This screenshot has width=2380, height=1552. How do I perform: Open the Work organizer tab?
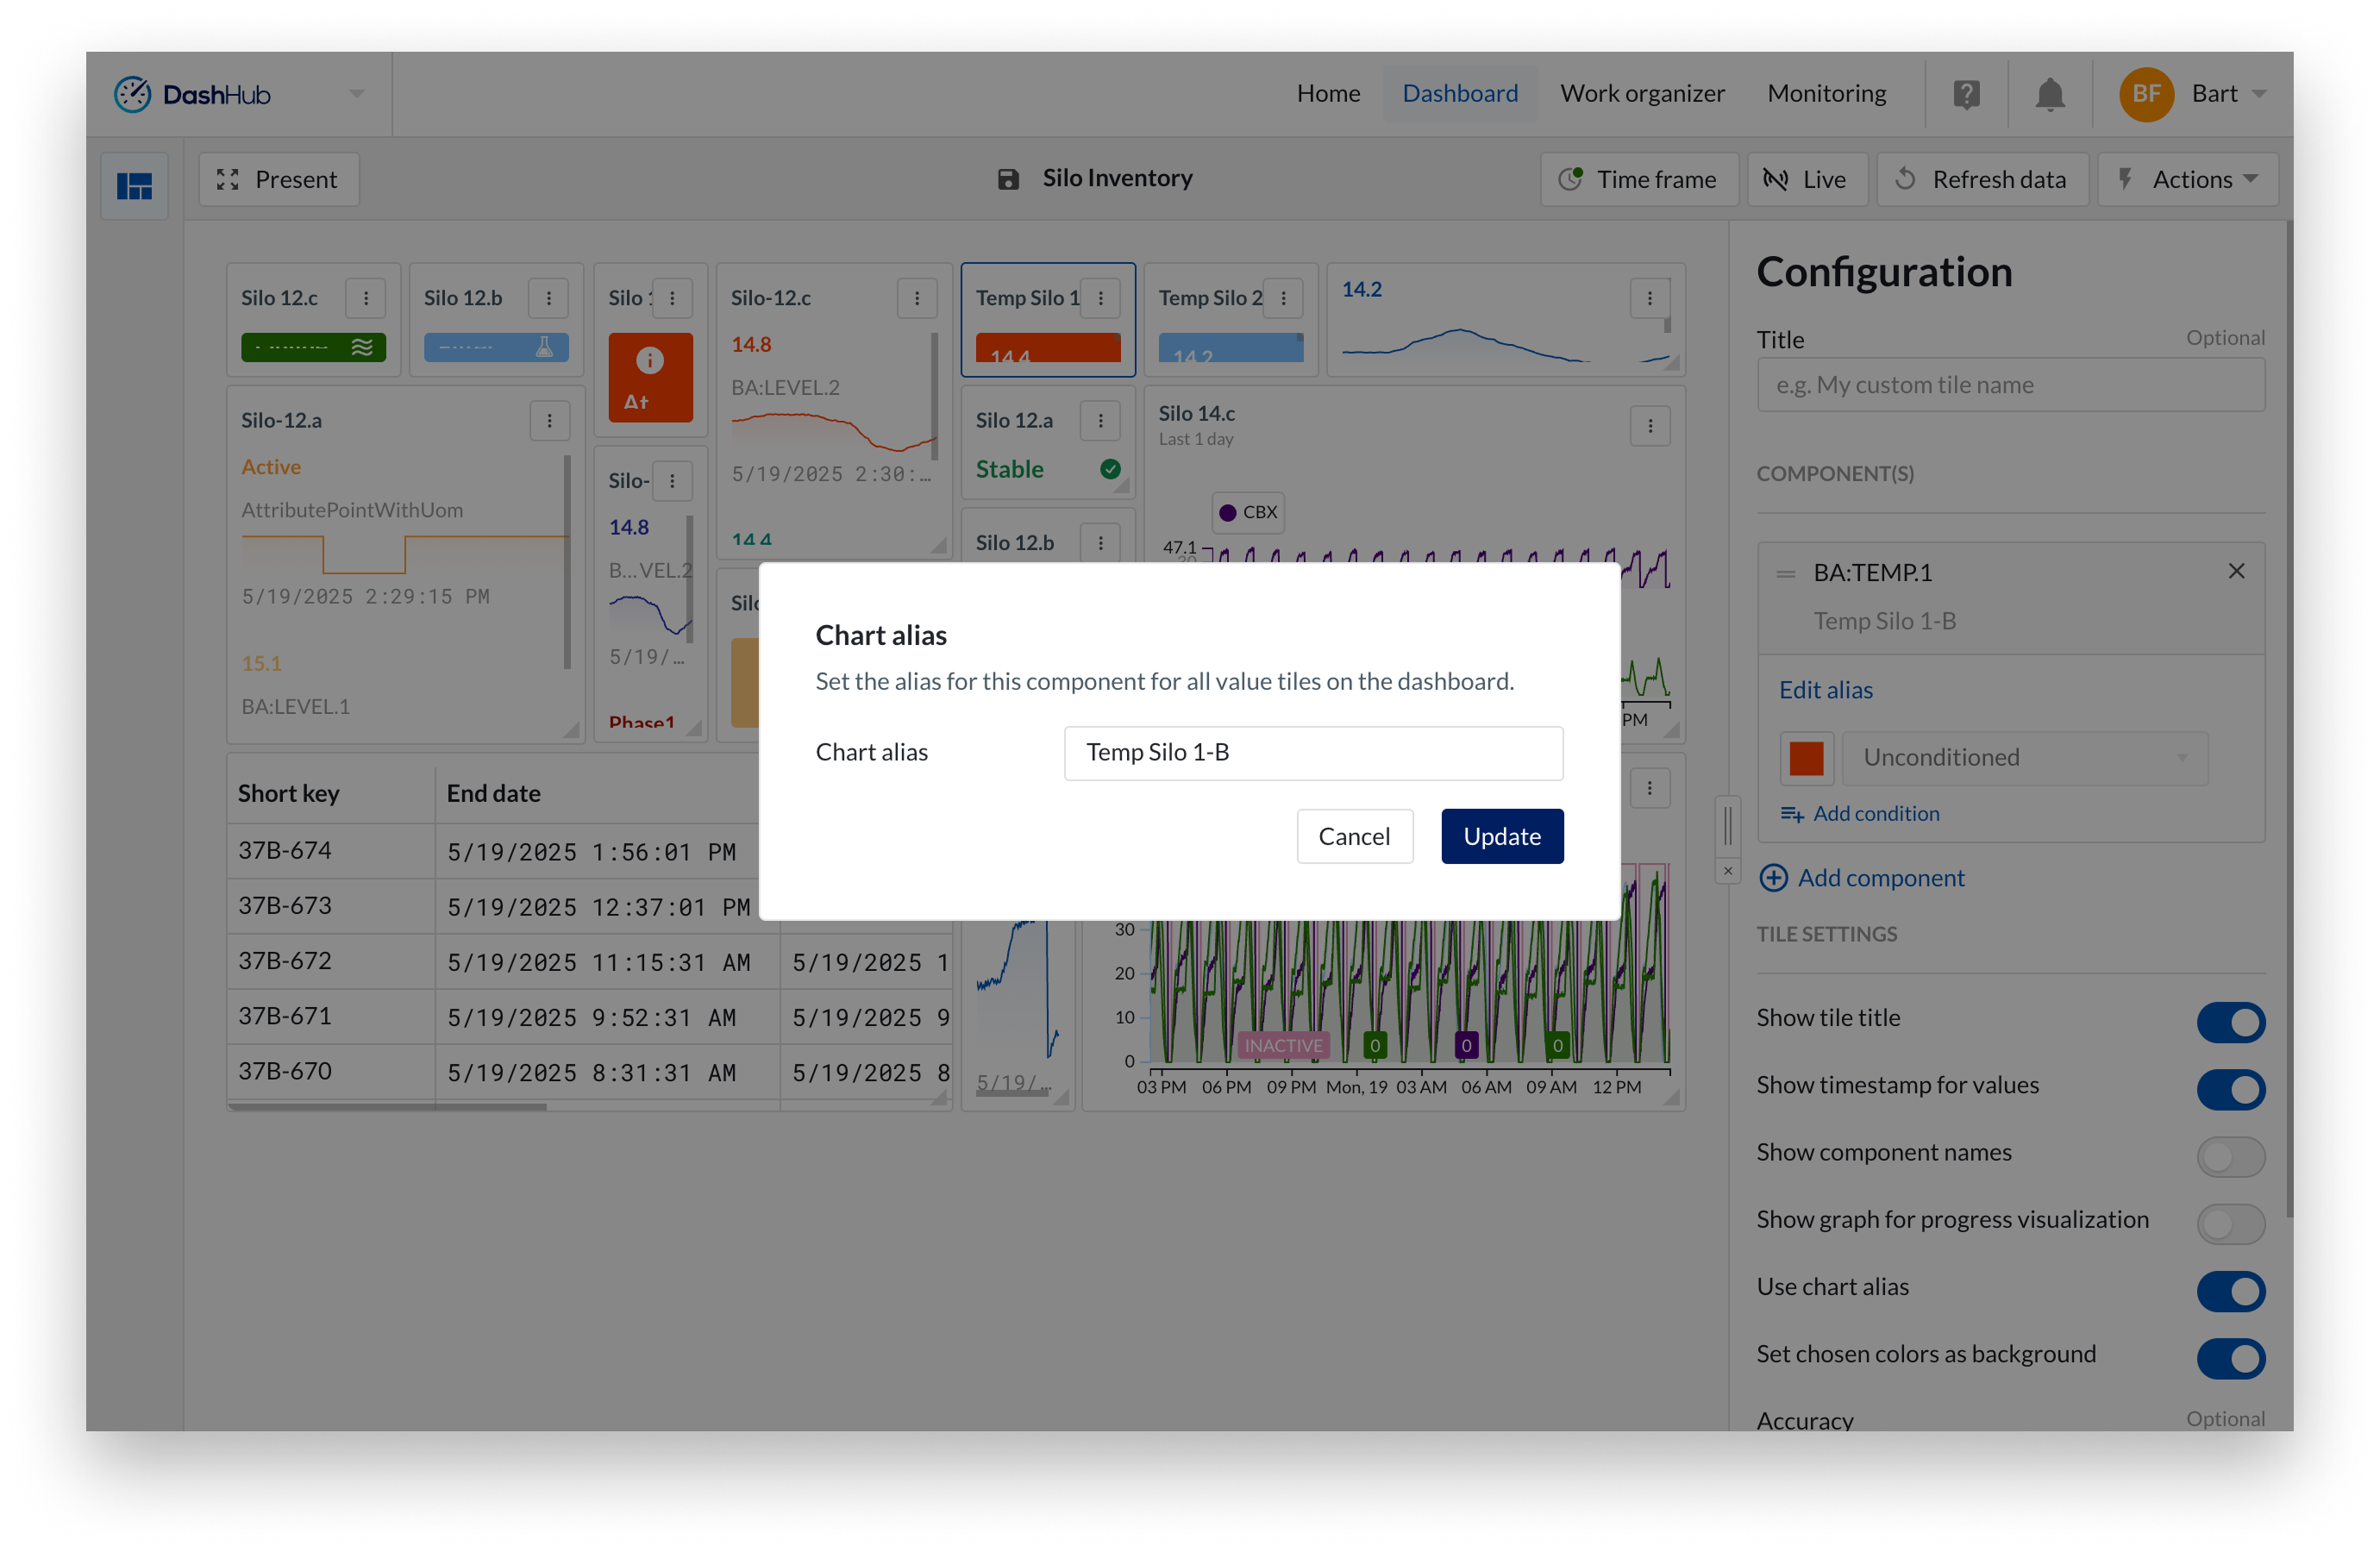[1642, 94]
